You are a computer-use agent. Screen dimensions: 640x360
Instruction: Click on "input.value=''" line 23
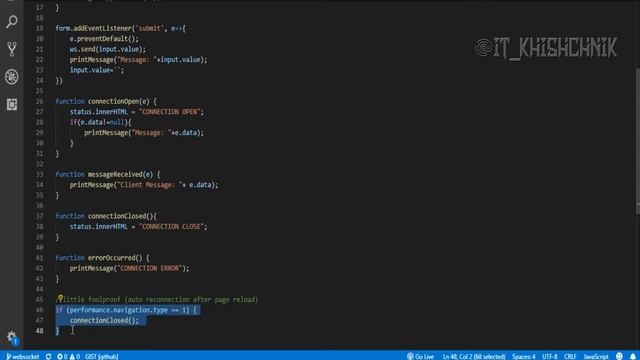(96, 70)
